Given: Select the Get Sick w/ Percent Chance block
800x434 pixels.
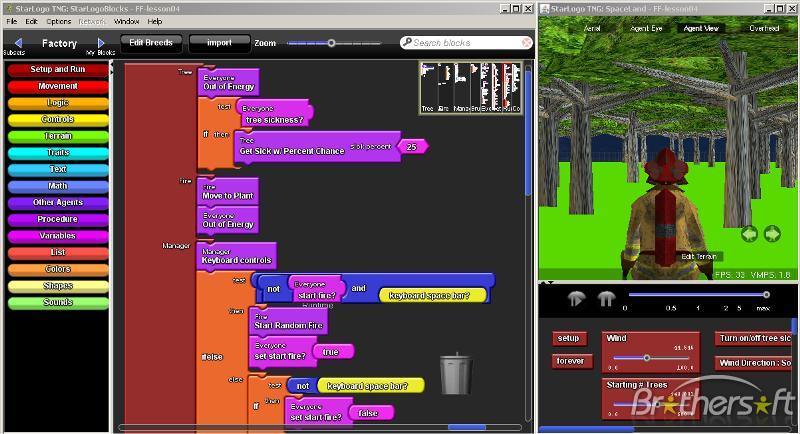Looking at the screenshot, I should 316,146.
